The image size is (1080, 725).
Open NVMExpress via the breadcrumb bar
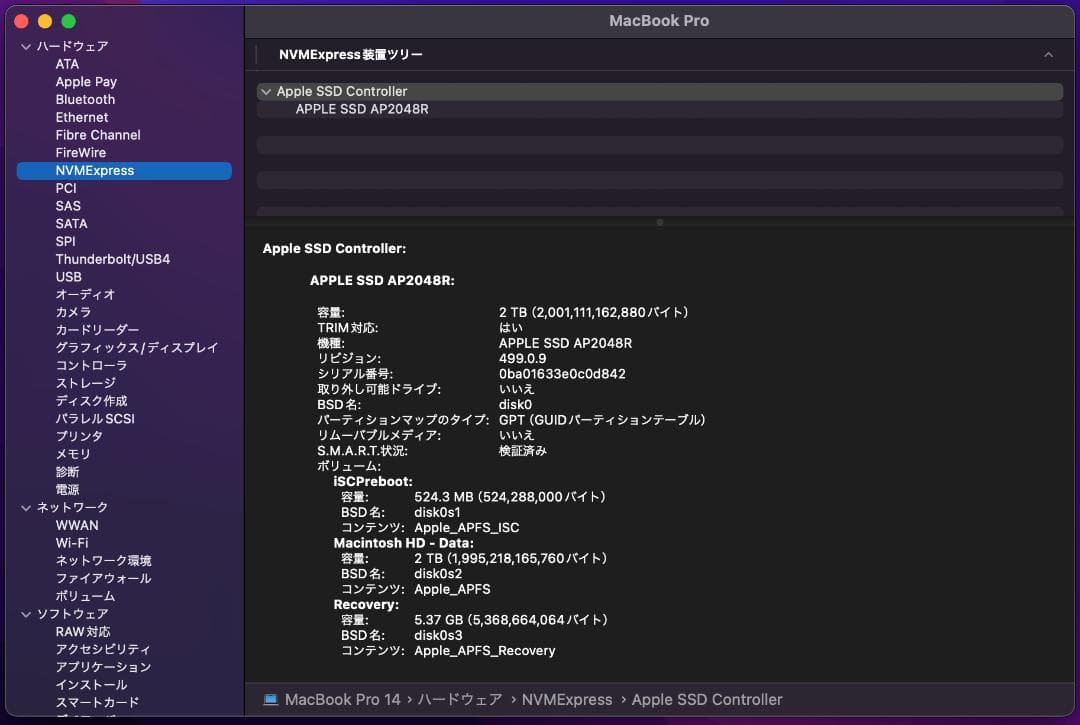coord(566,699)
